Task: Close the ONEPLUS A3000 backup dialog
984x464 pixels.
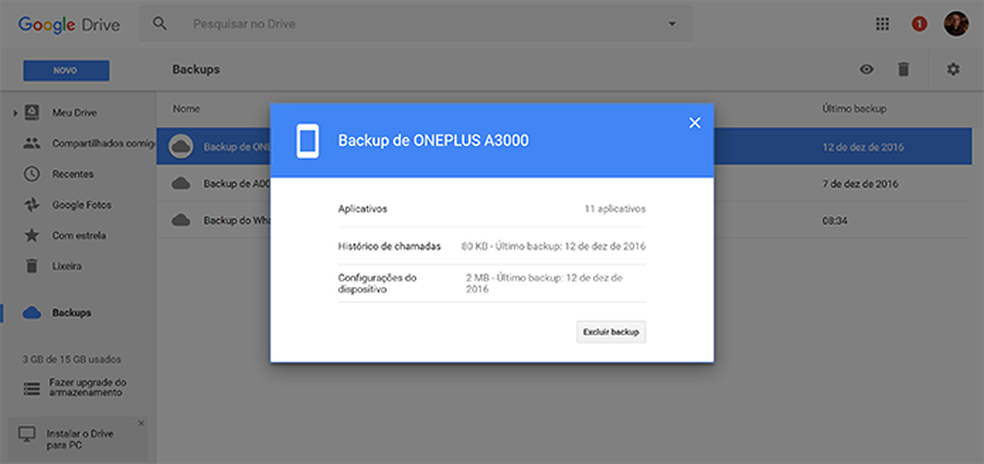Action: [695, 123]
